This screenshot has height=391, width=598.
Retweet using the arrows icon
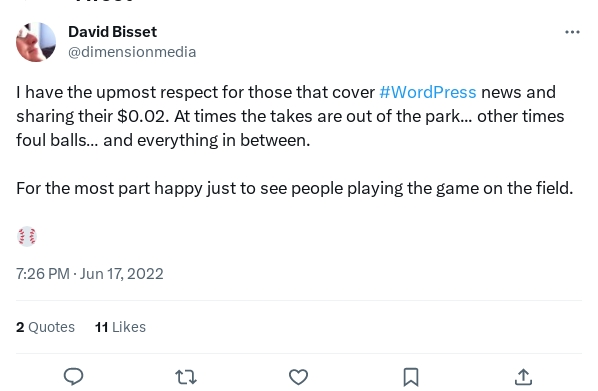click(186, 377)
